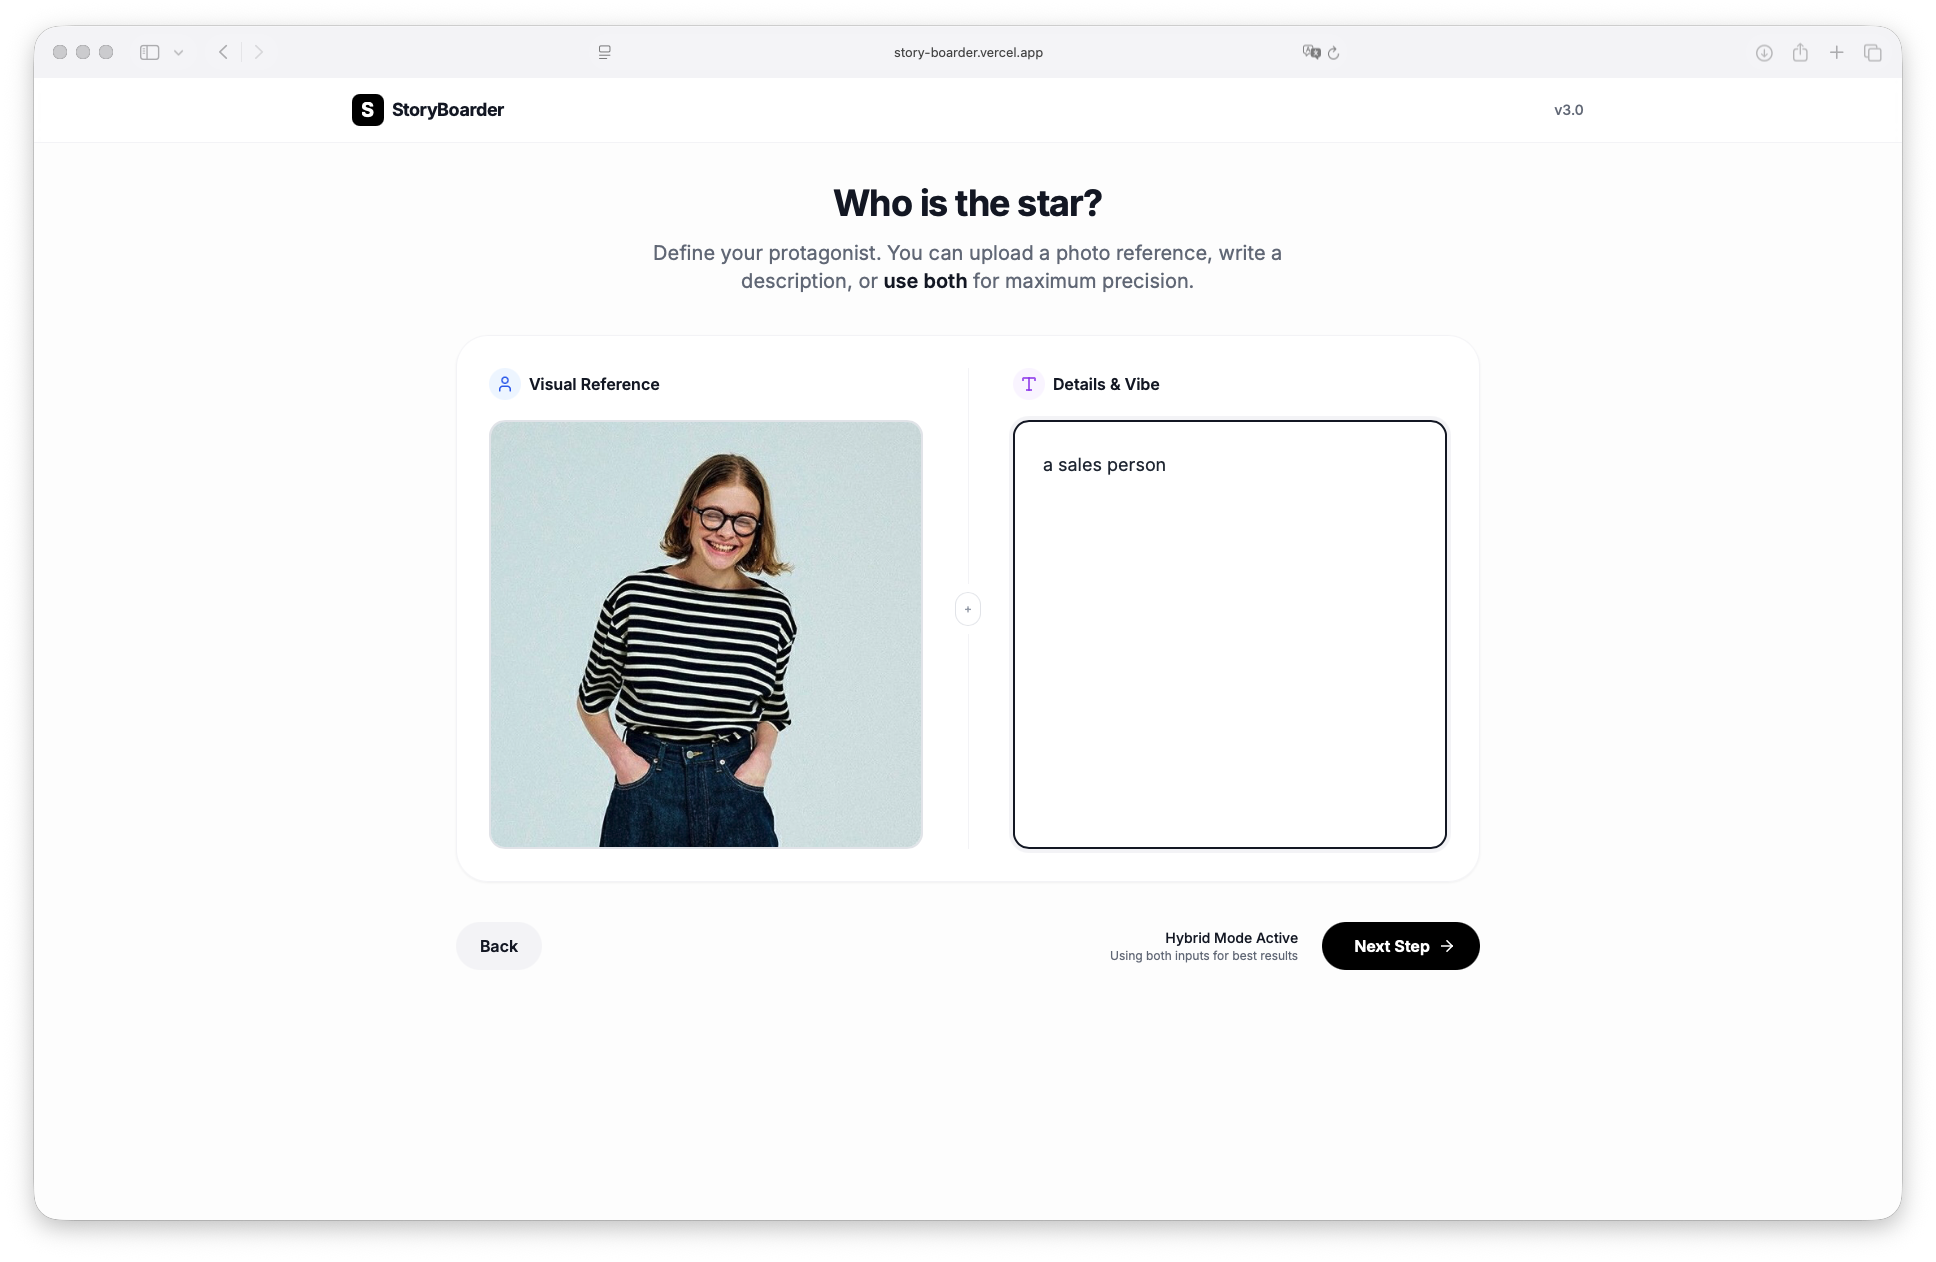Image resolution: width=1936 pixels, height=1262 pixels.
Task: Click the plus divider icon between panels
Action: pos(968,609)
